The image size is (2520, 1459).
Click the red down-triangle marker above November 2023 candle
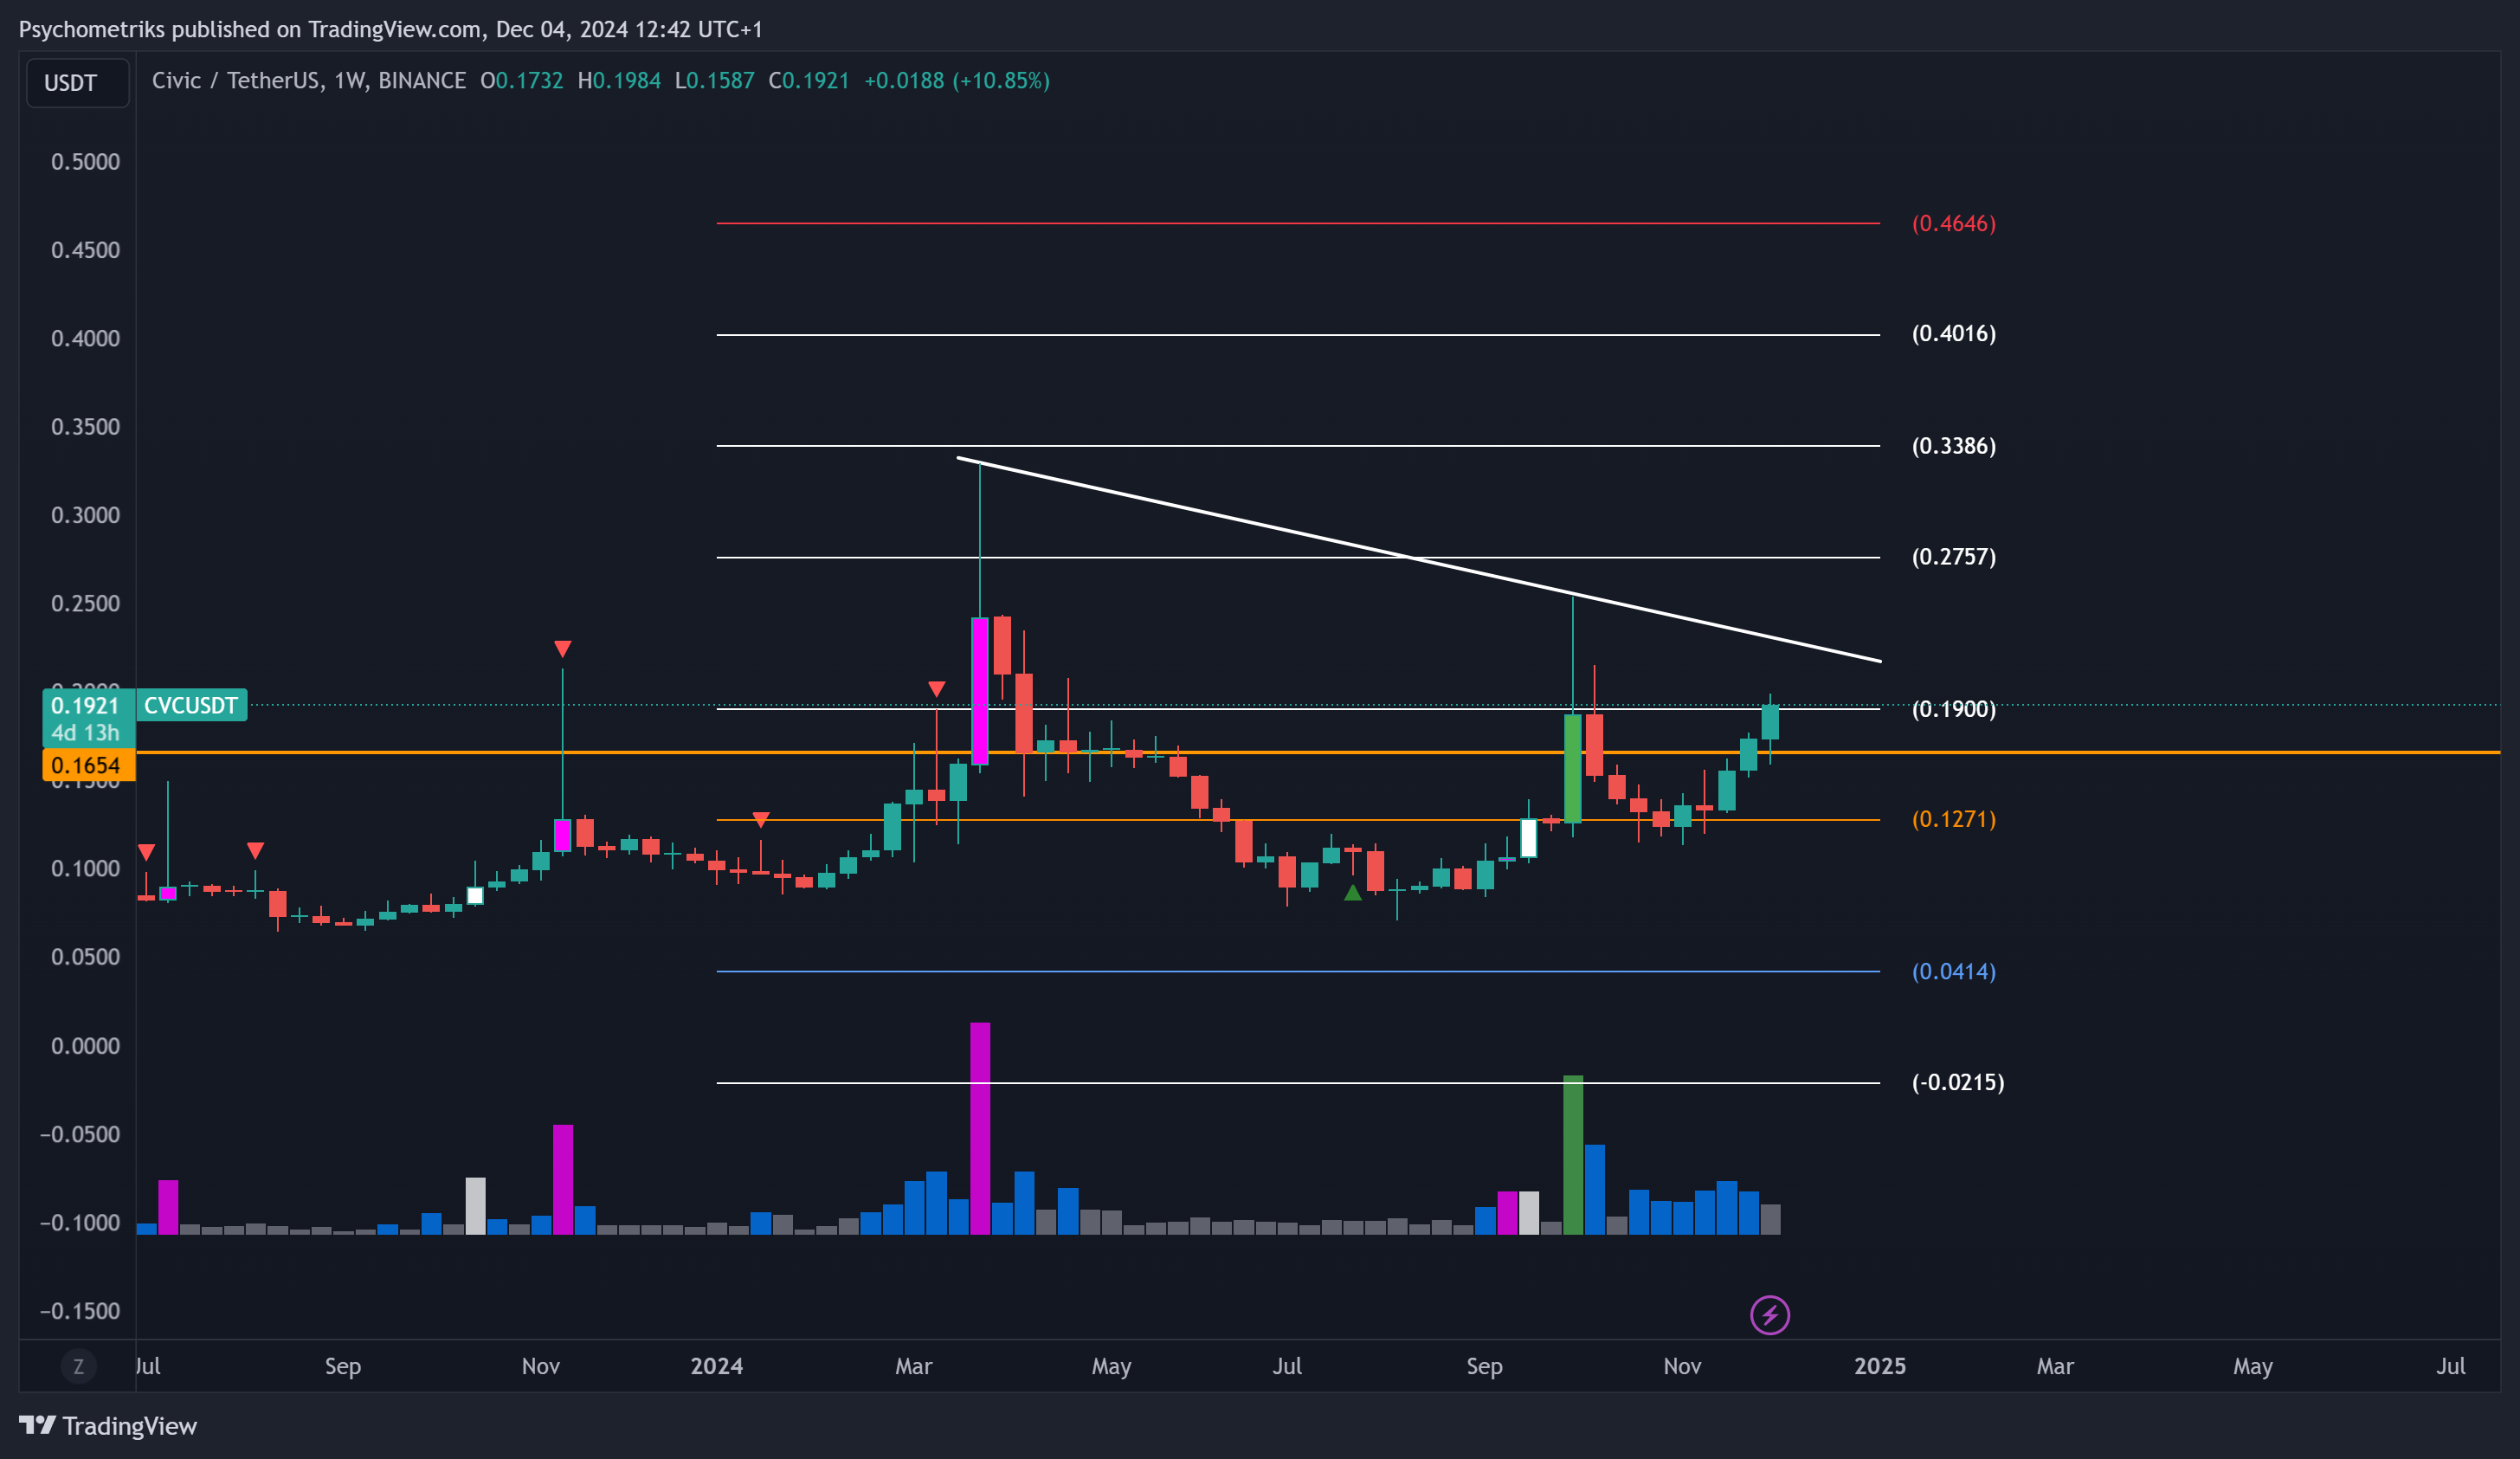point(563,649)
